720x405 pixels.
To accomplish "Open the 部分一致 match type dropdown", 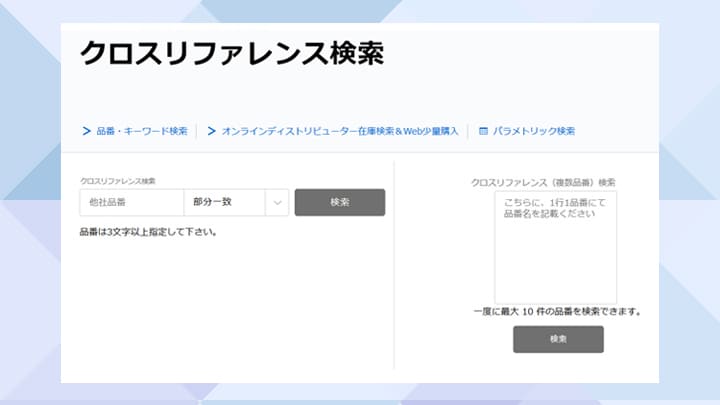I will coord(236,202).
